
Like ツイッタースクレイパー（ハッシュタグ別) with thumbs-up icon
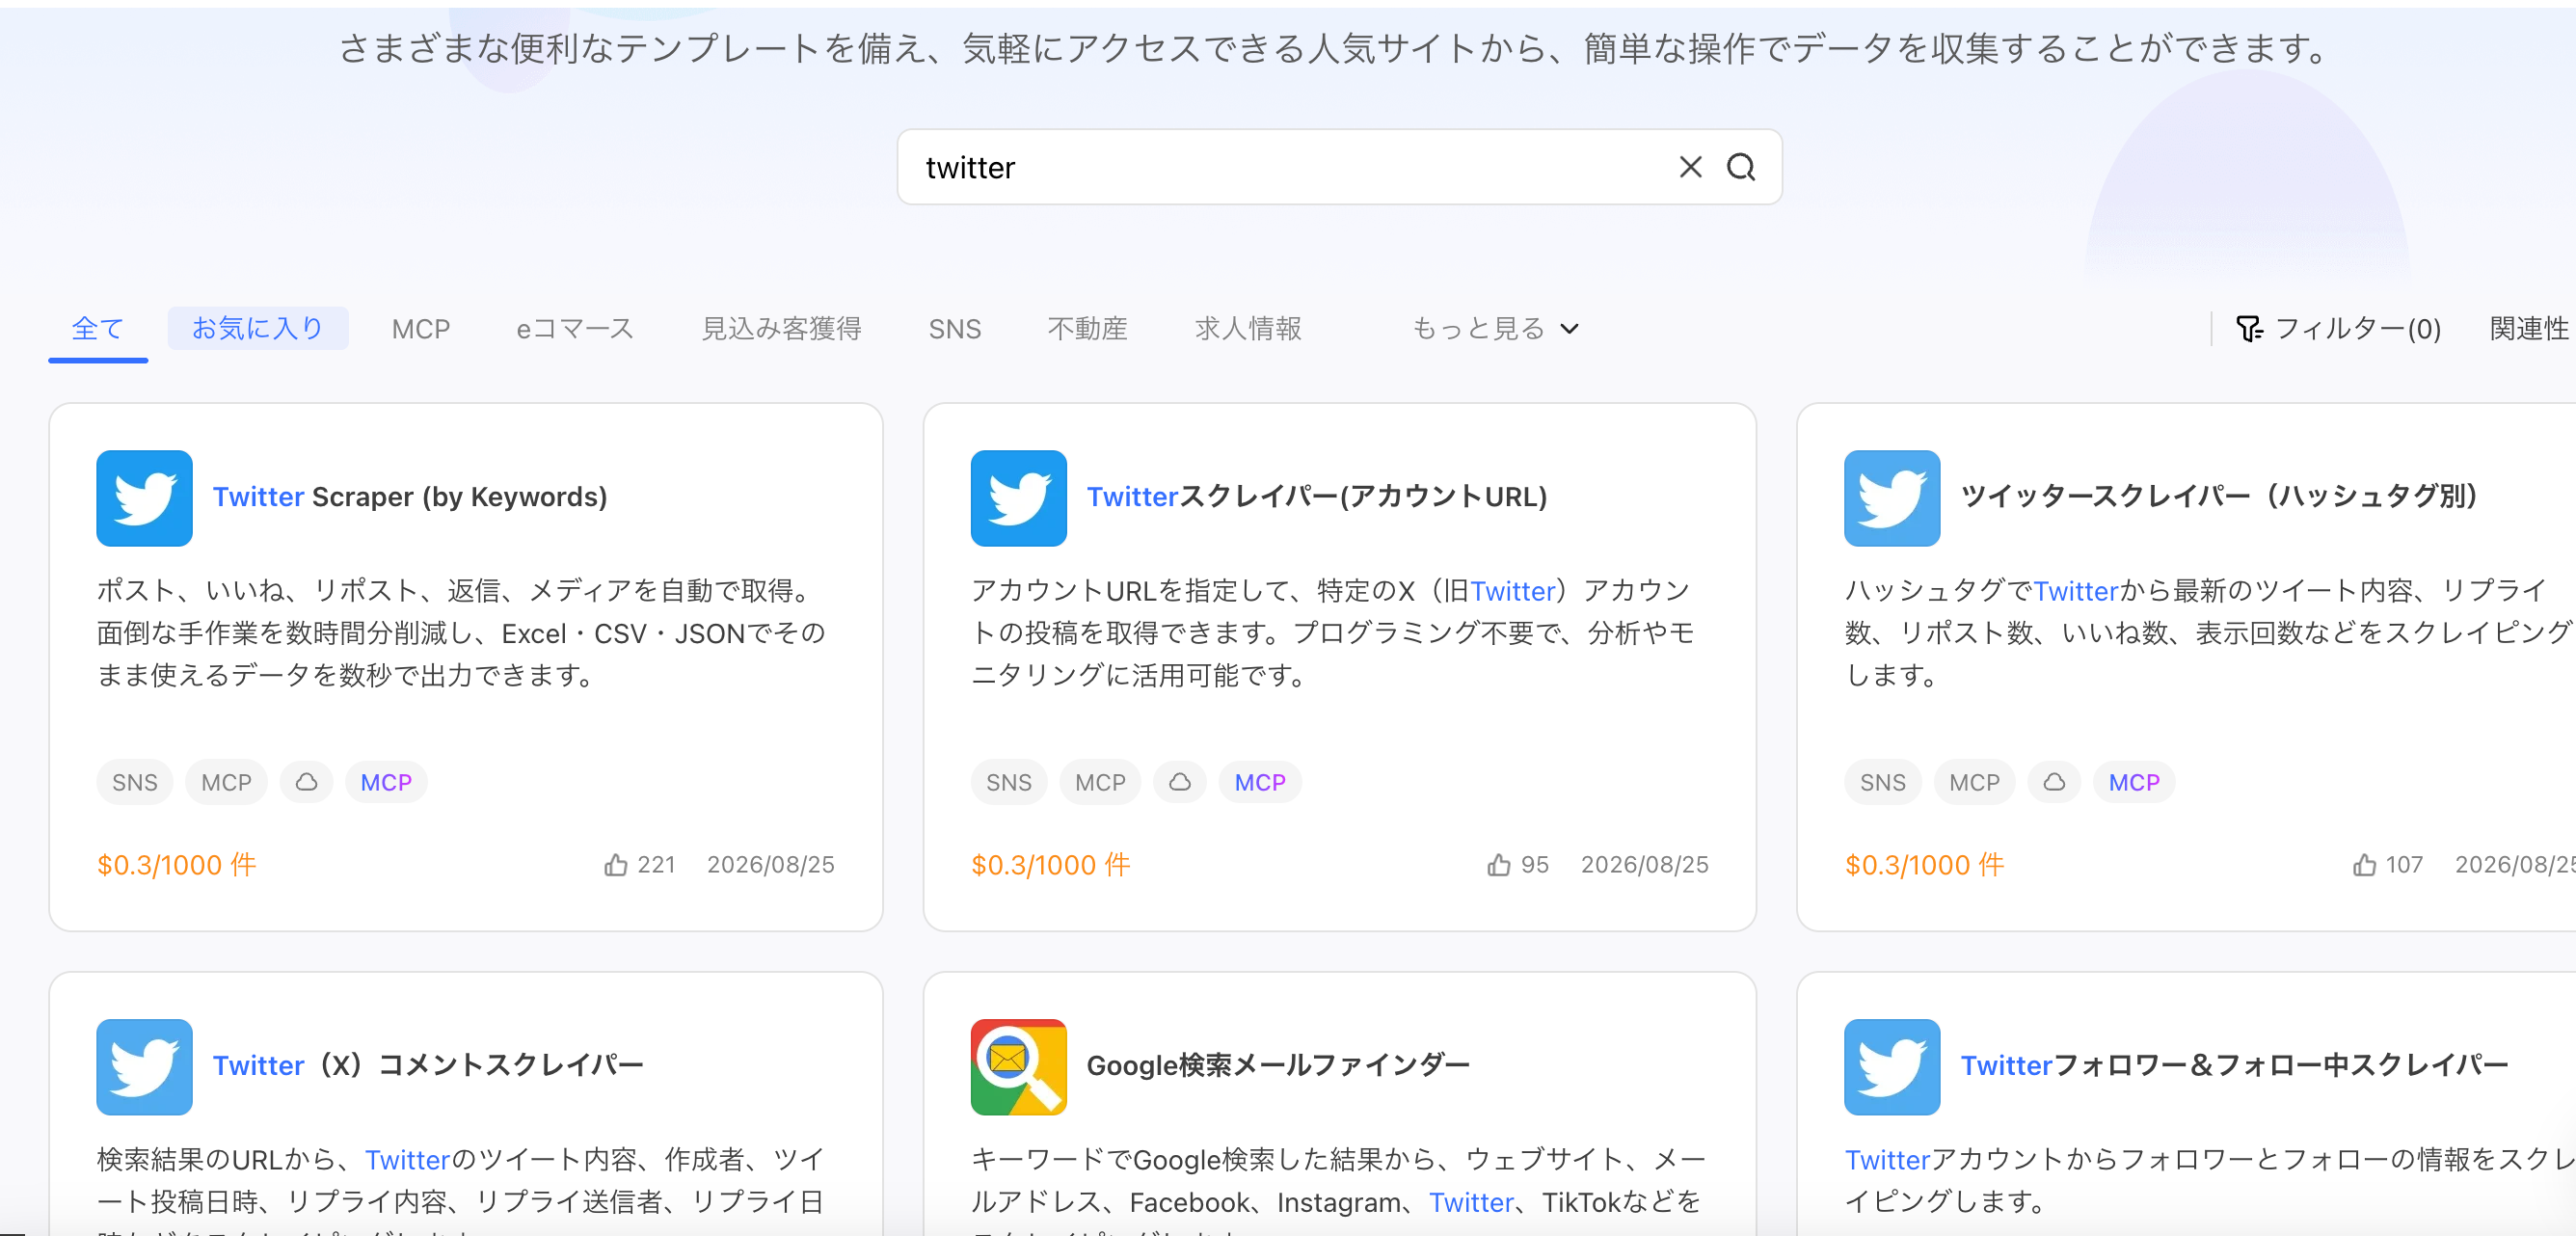tap(2365, 865)
